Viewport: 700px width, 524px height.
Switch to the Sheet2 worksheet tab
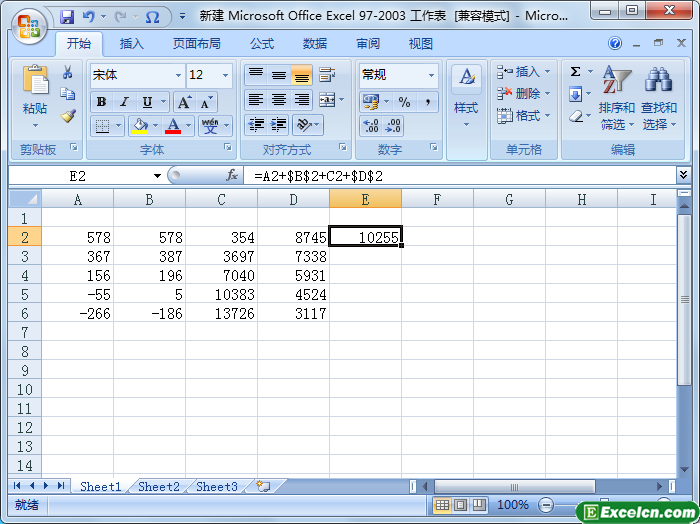(158, 487)
